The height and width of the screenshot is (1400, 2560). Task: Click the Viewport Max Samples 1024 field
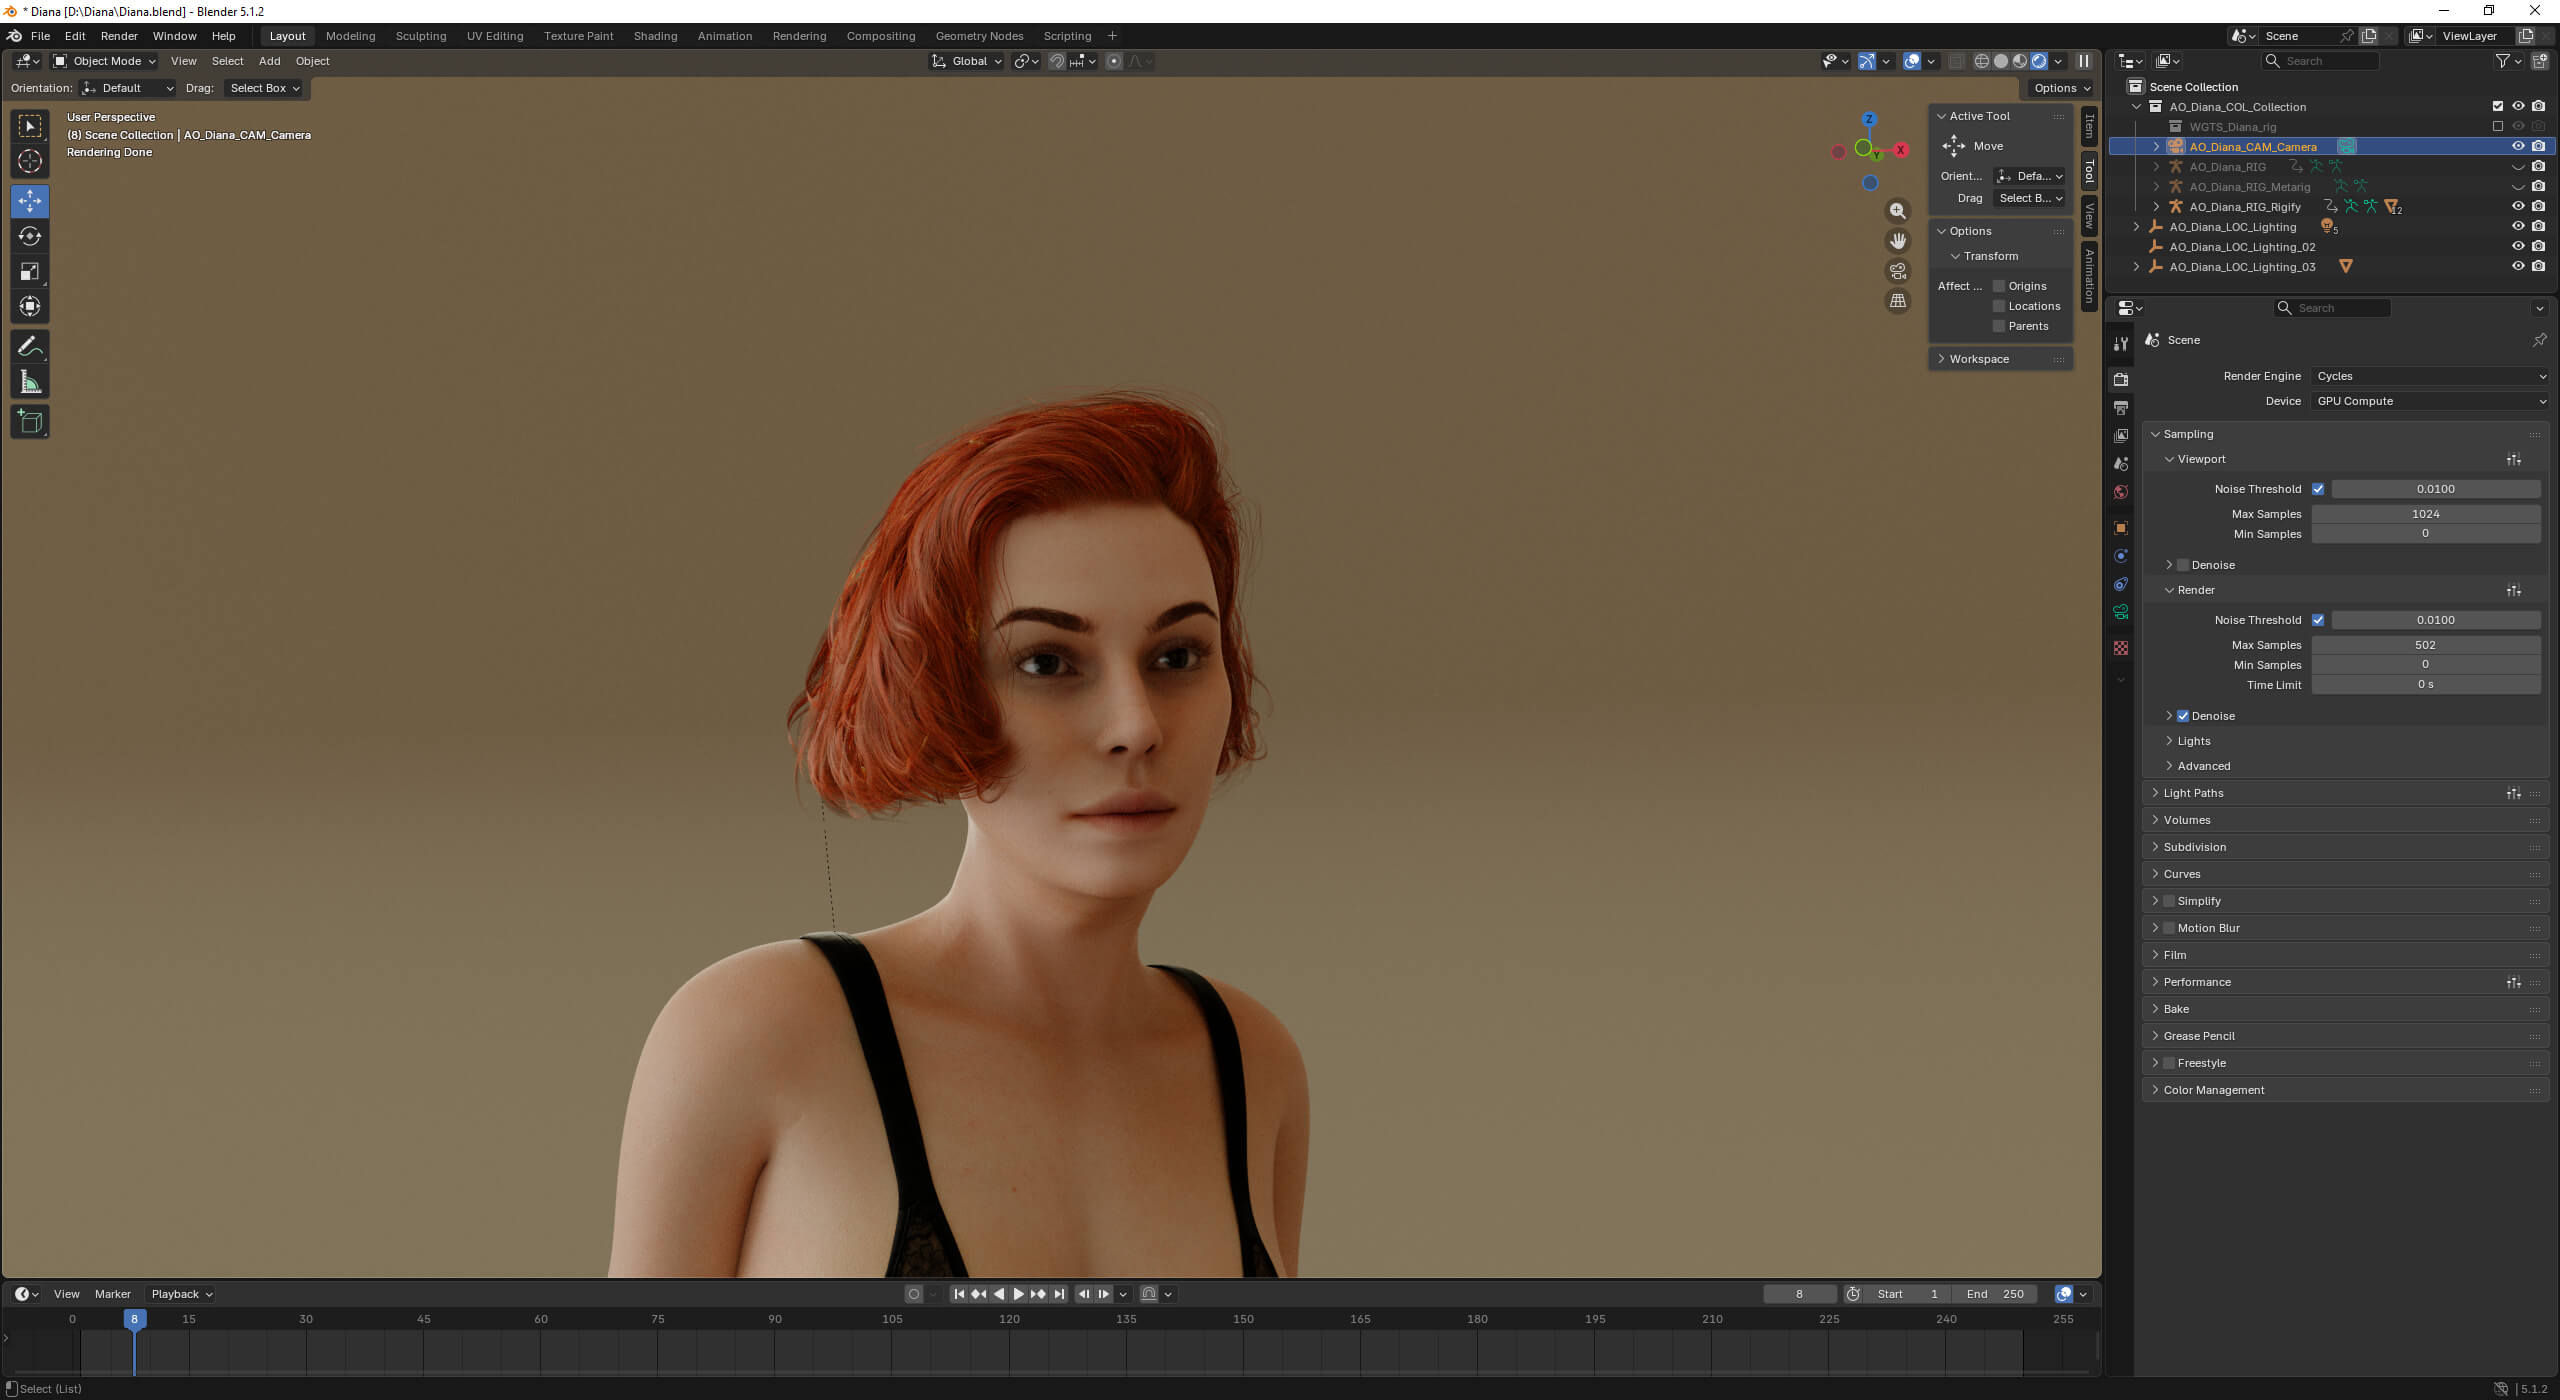pos(2425,514)
